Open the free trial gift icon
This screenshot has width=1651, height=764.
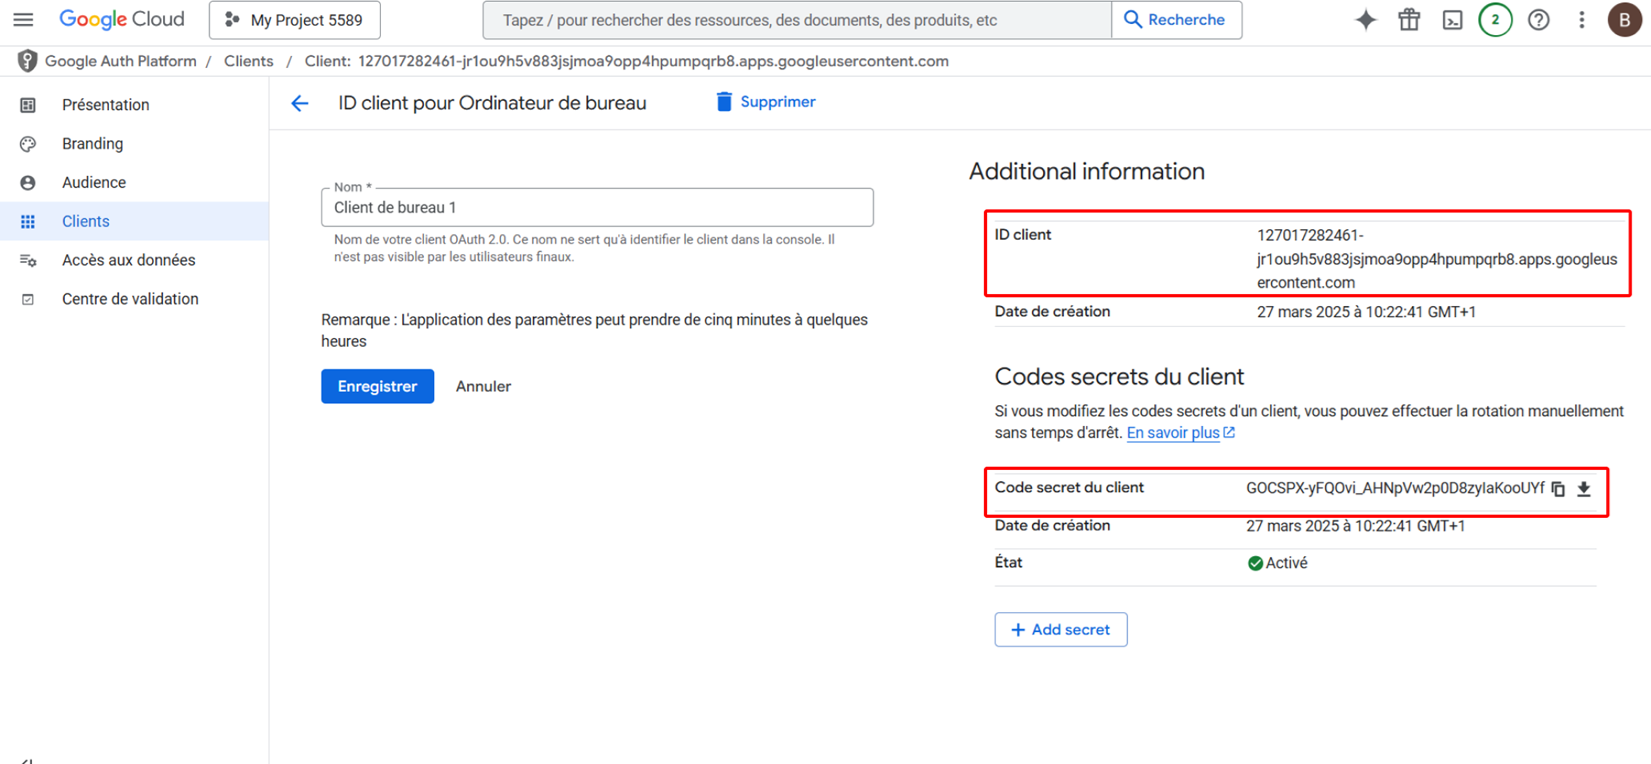coord(1409,20)
